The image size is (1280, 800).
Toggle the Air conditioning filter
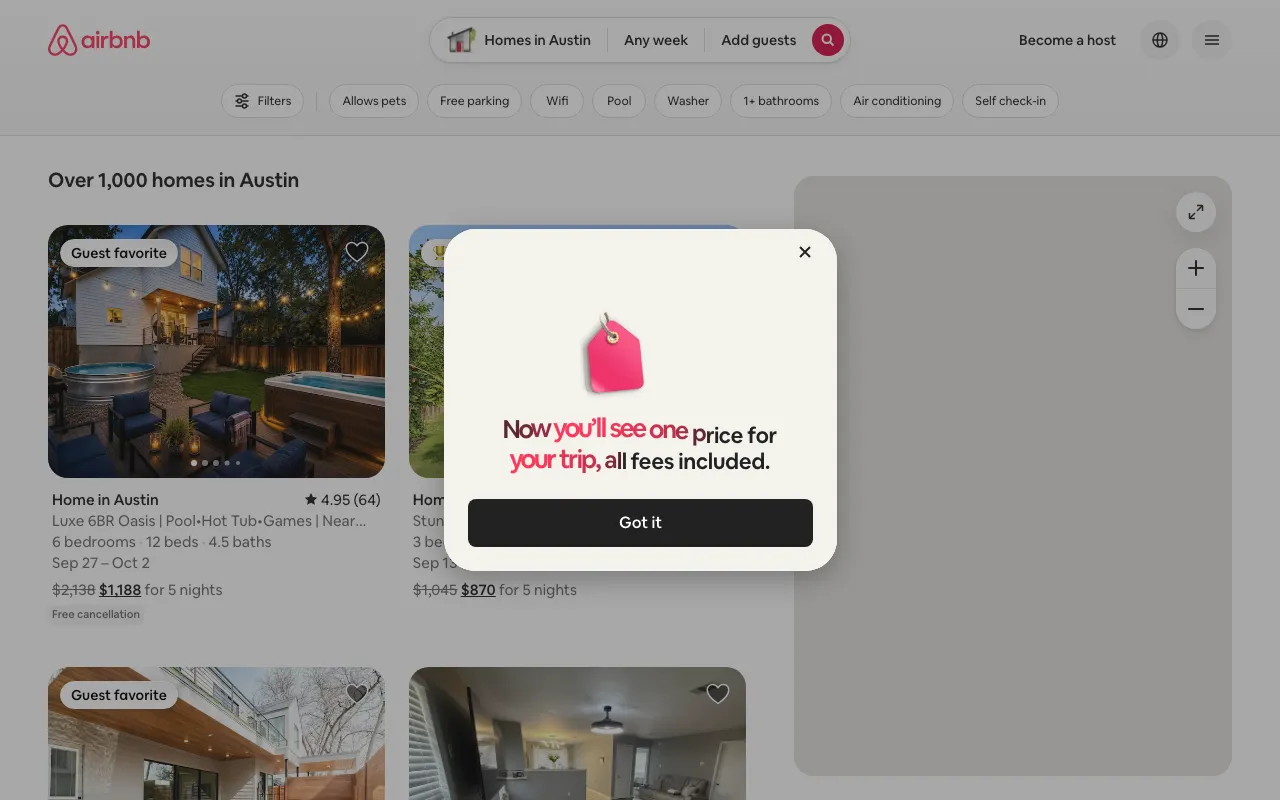[897, 101]
